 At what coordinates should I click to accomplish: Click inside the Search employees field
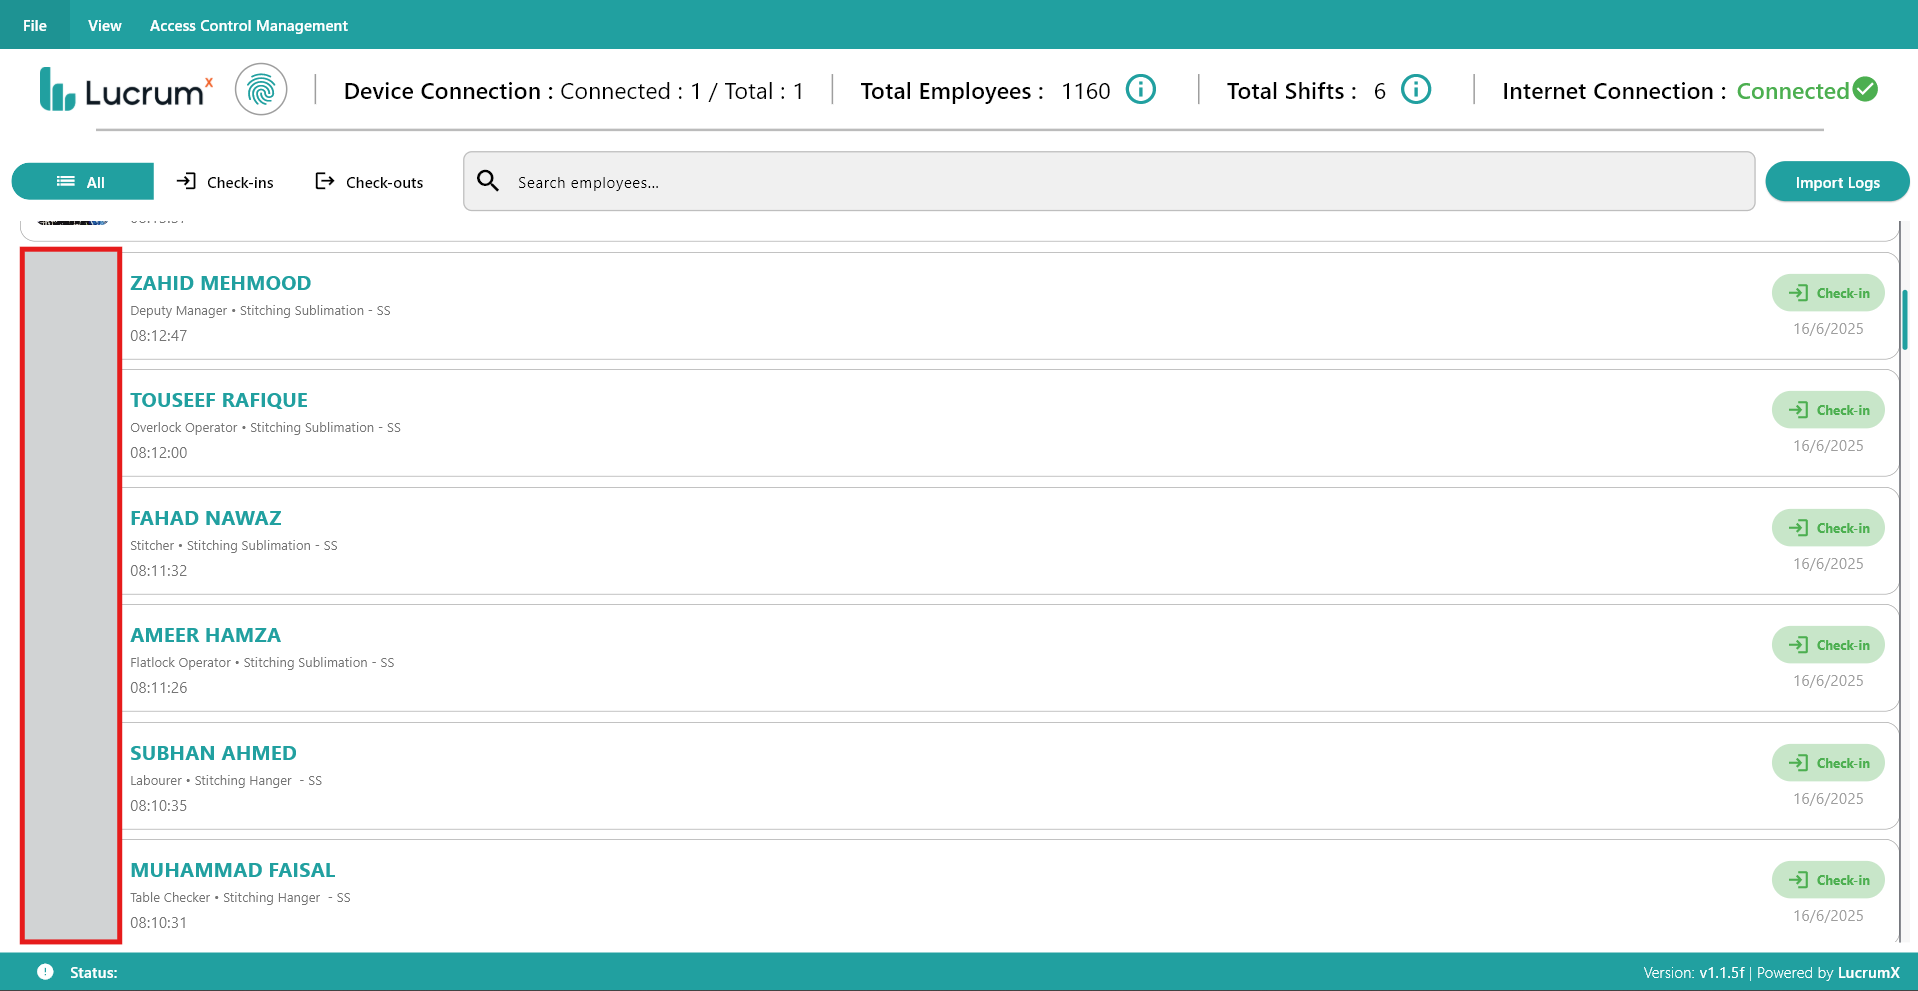pyautogui.click(x=900, y=181)
